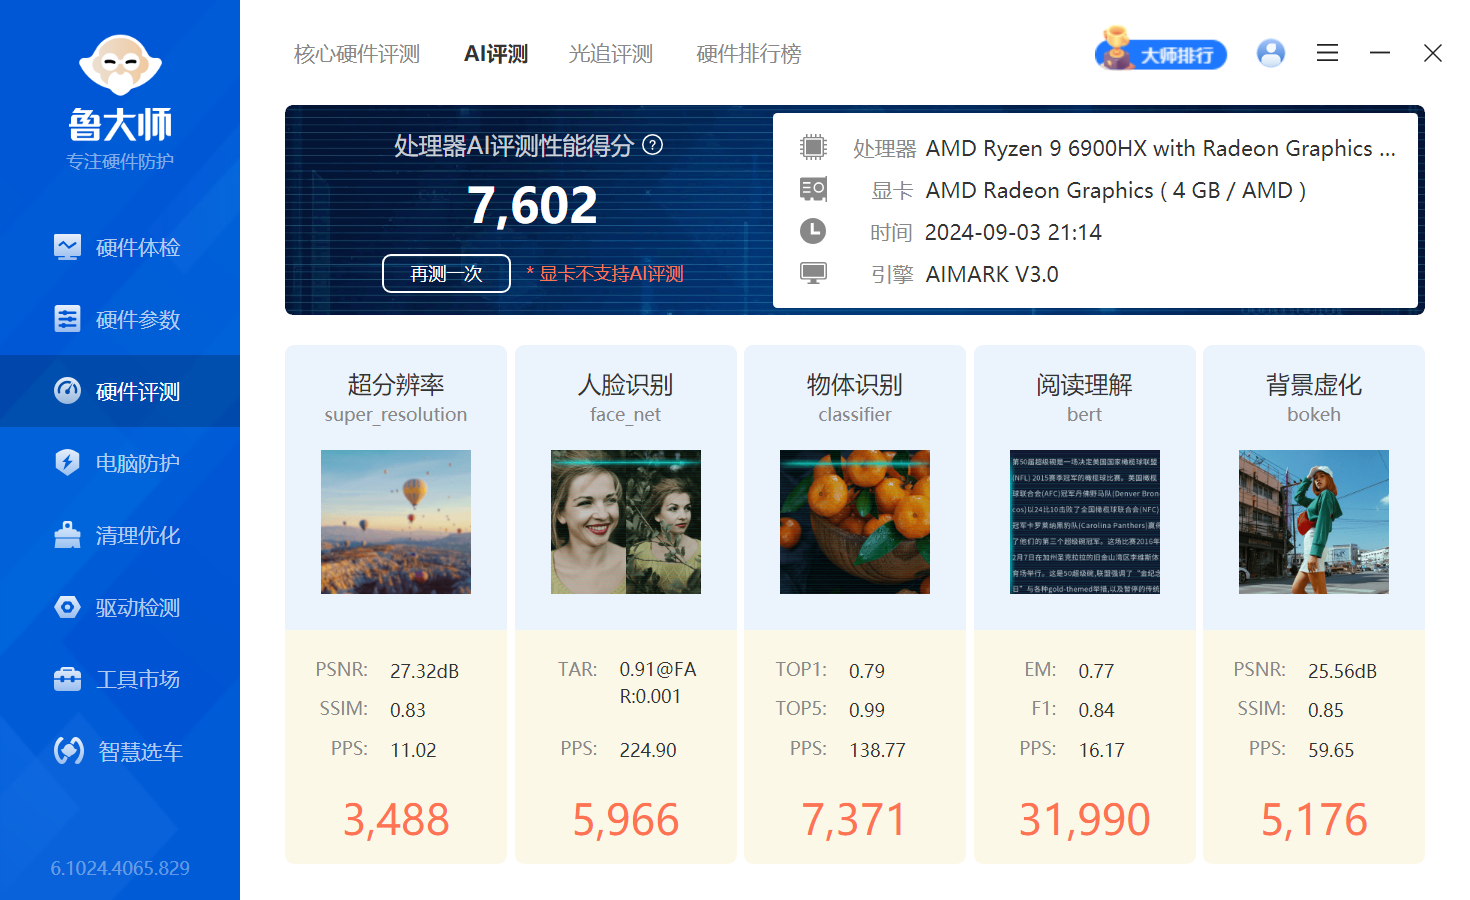The image size is (1470, 900).
Task: Click the 鲁大师 logo avatar
Action: coord(120,65)
